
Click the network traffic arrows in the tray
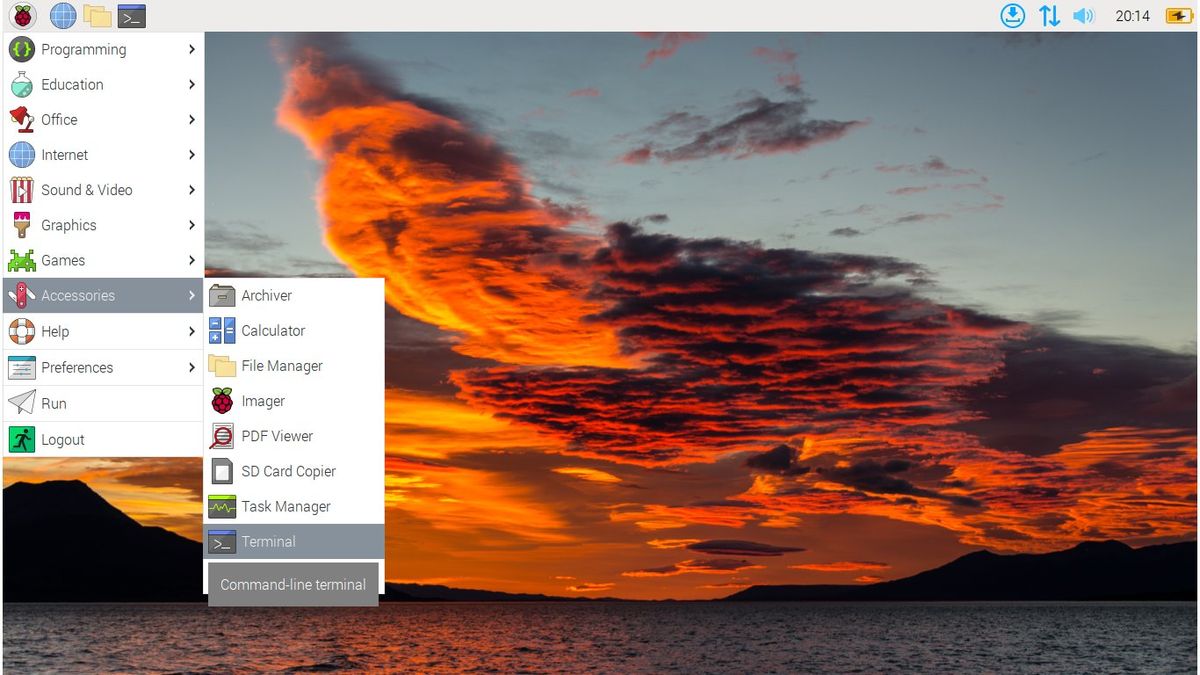pos(1048,15)
